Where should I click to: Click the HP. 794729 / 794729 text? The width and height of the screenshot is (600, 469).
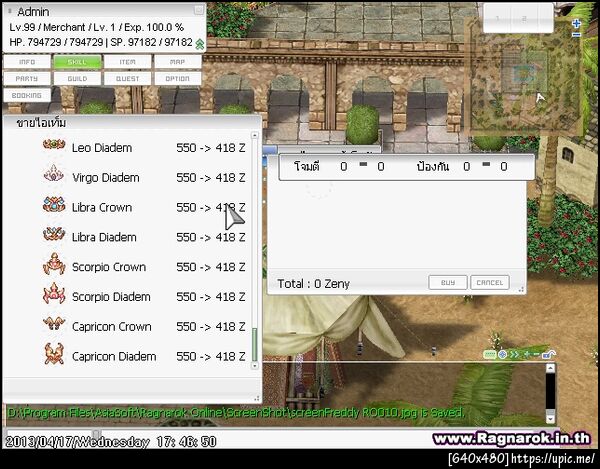[x=56, y=42]
